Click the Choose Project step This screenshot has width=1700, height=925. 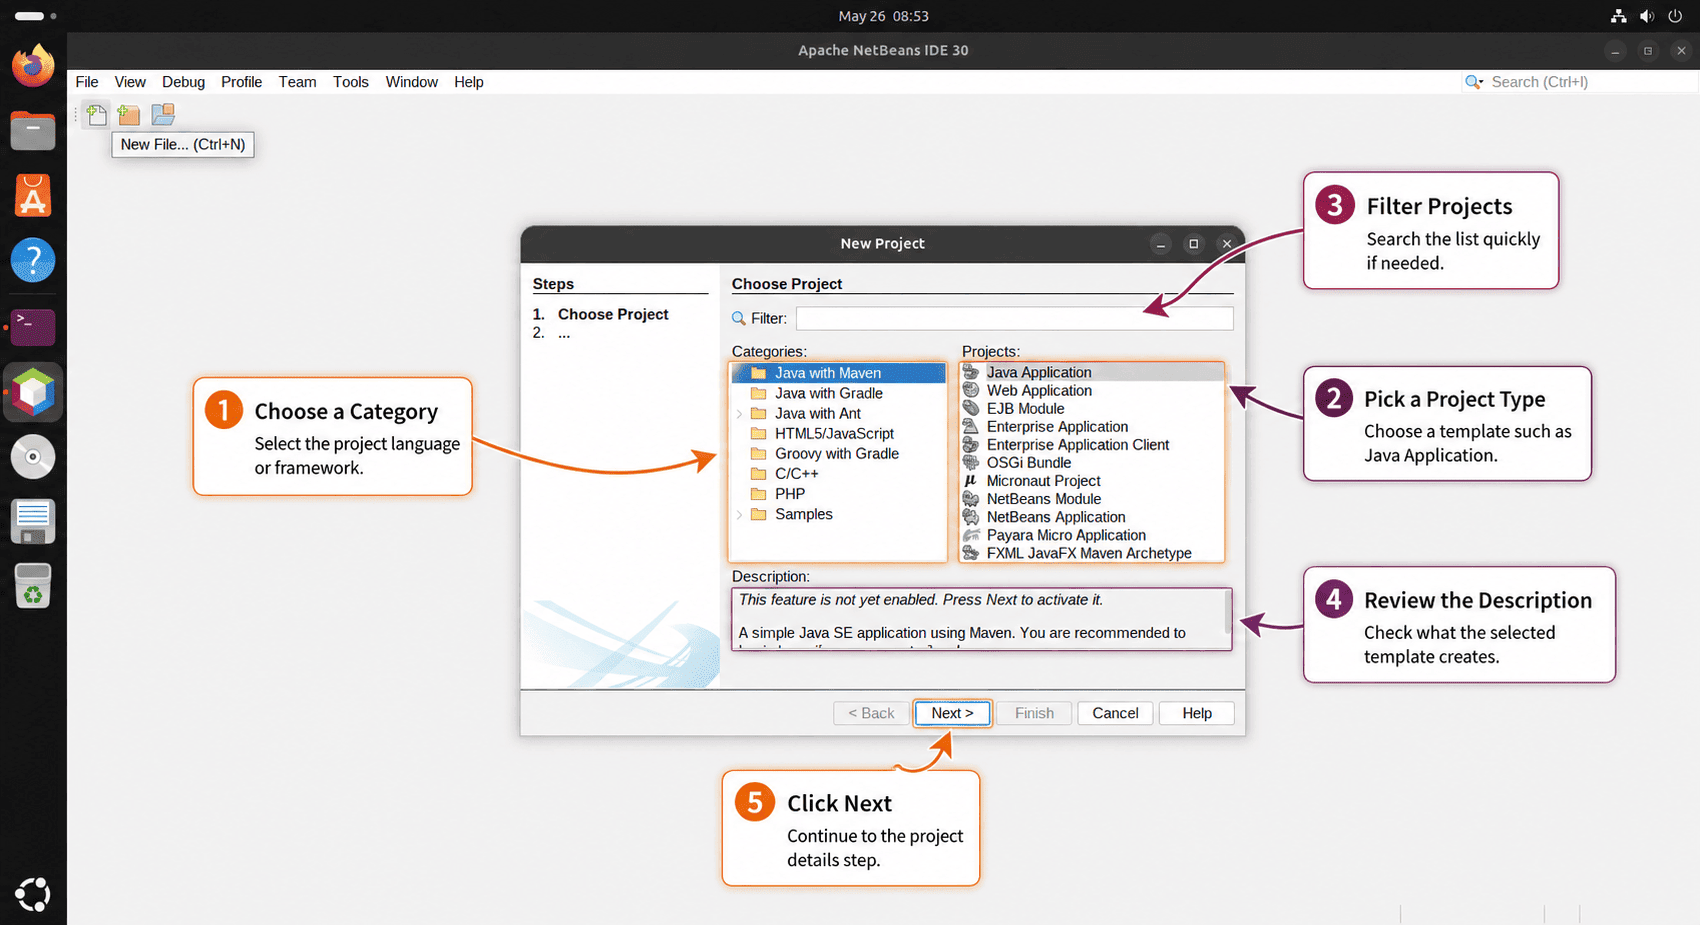click(613, 314)
